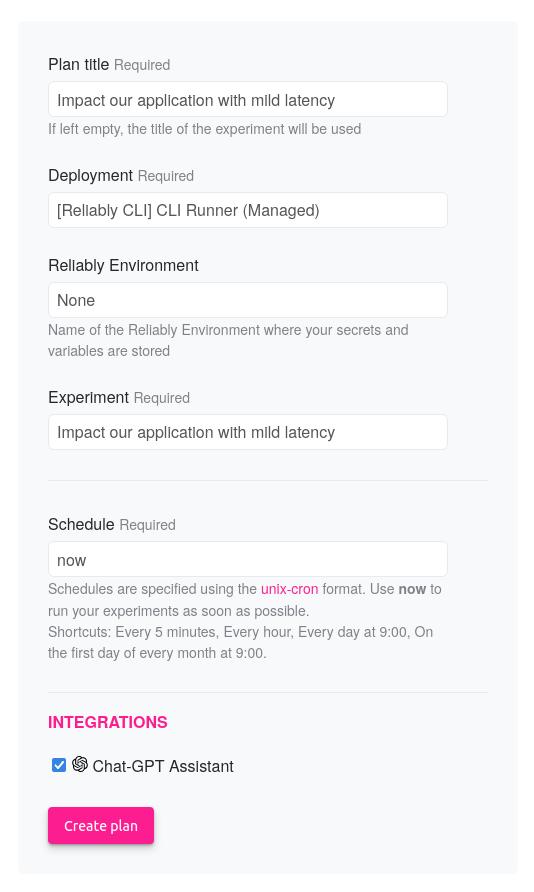
Task: Click the Reliably Environment label
Action: click(x=123, y=265)
